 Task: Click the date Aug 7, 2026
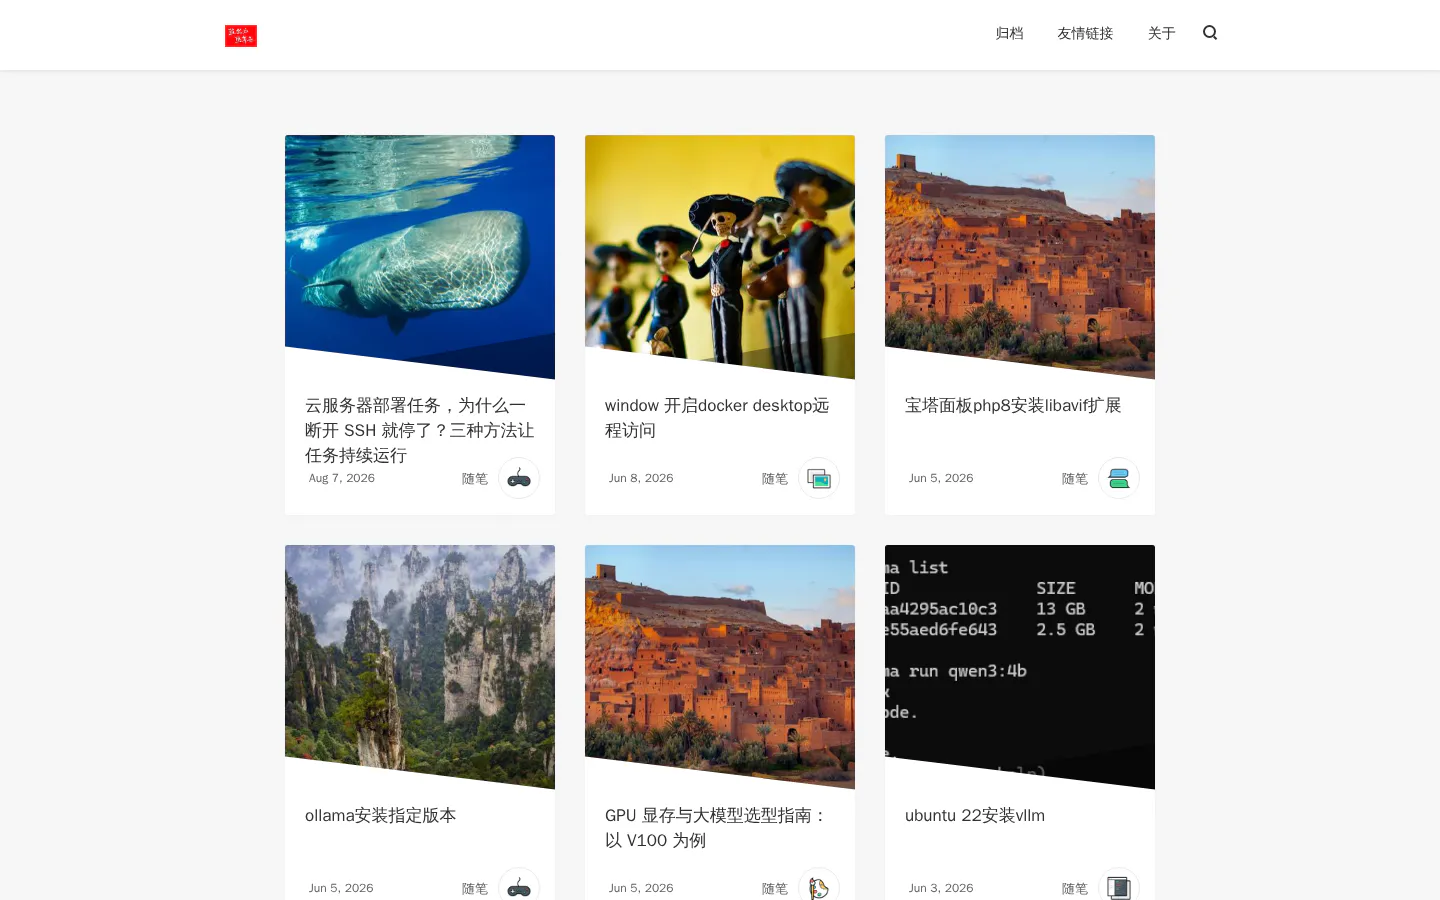pos(342,478)
